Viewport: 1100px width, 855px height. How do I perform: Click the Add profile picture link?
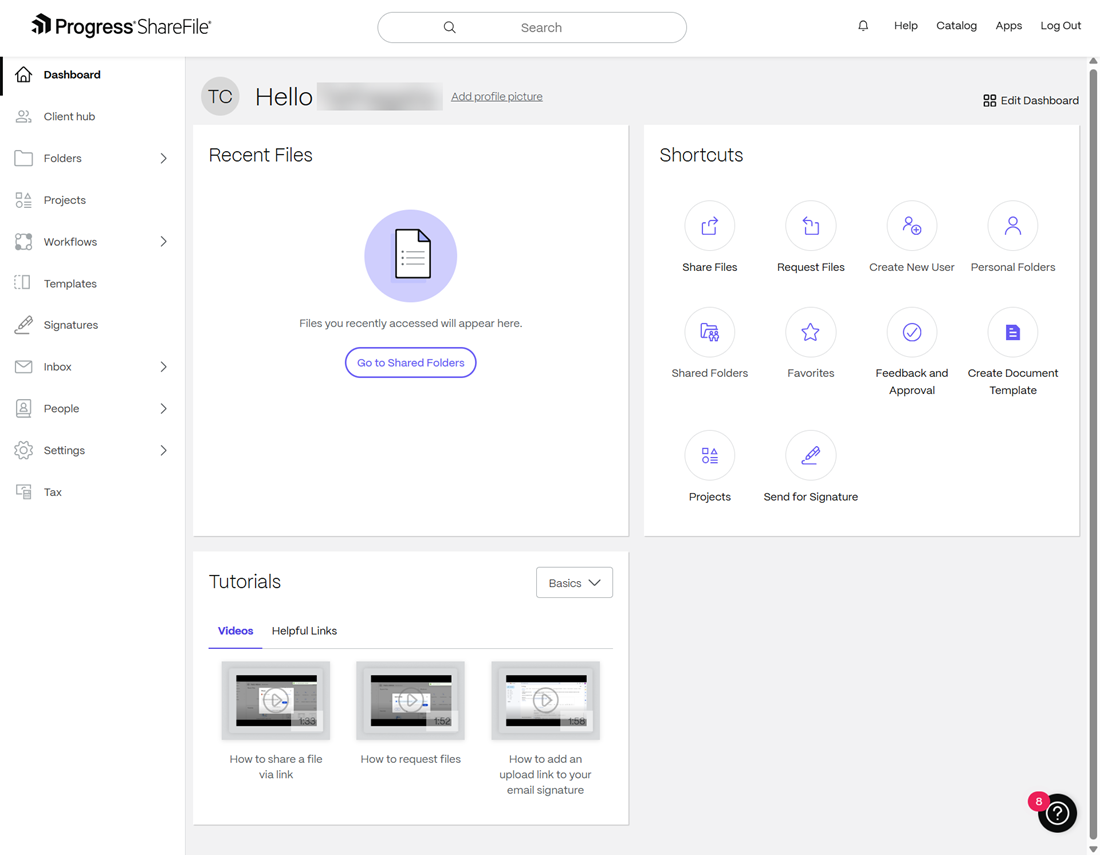click(496, 97)
